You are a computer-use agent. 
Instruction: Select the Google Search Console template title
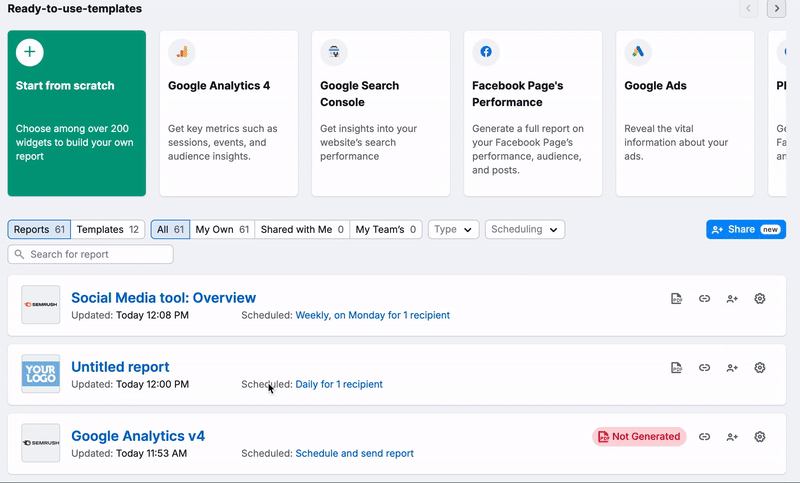(360, 94)
